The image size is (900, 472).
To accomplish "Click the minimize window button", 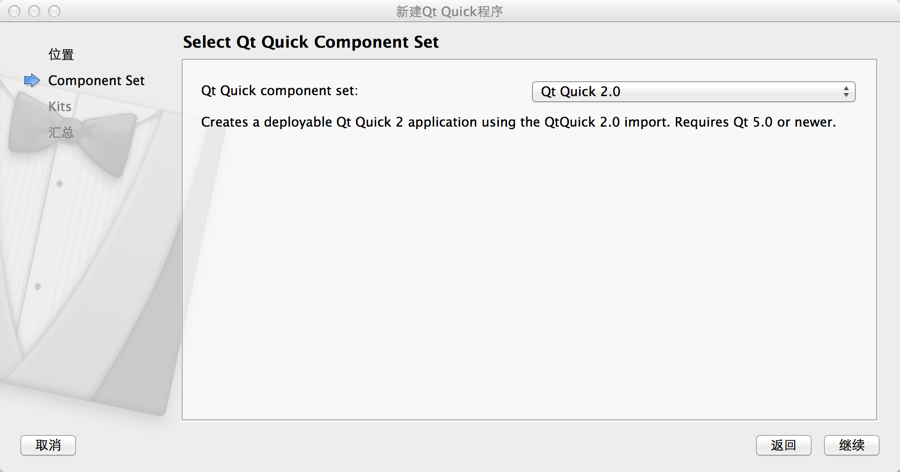I will (x=34, y=12).
